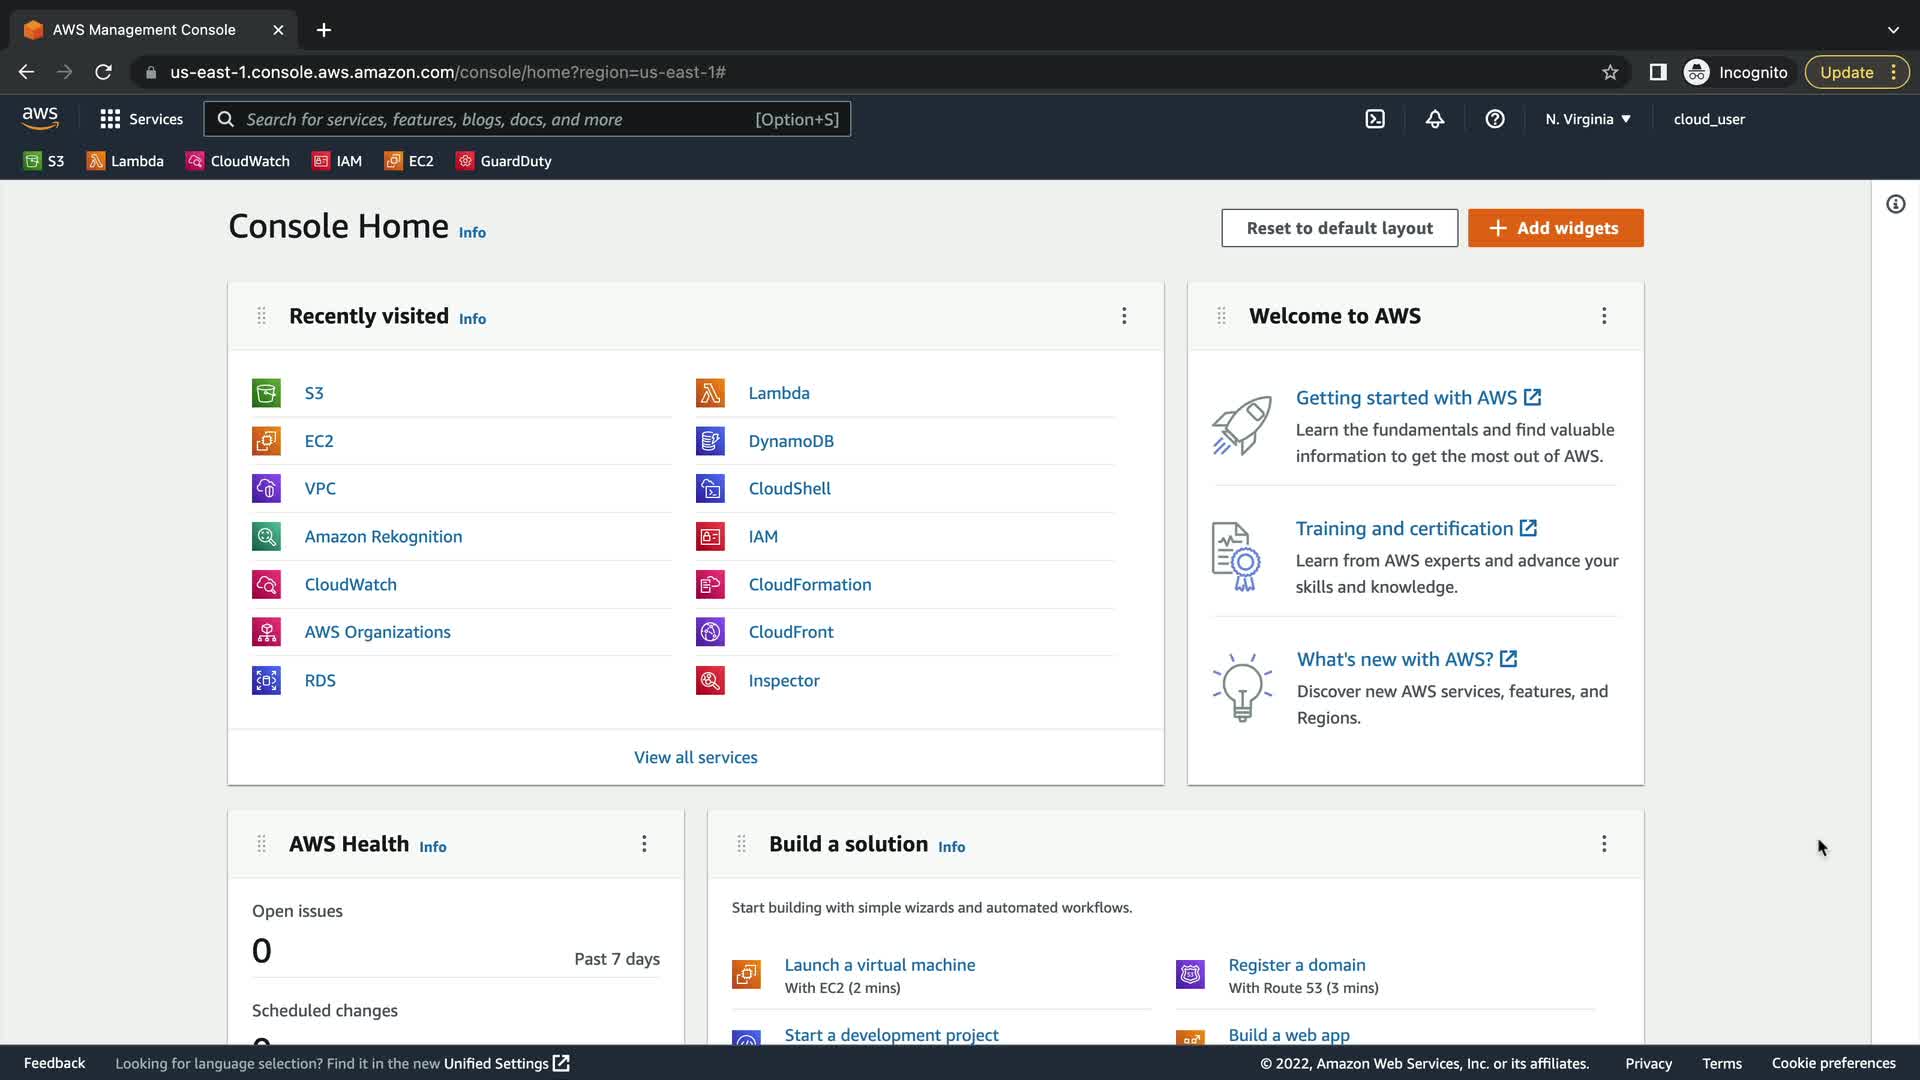Click the notifications bell icon

(1435, 119)
